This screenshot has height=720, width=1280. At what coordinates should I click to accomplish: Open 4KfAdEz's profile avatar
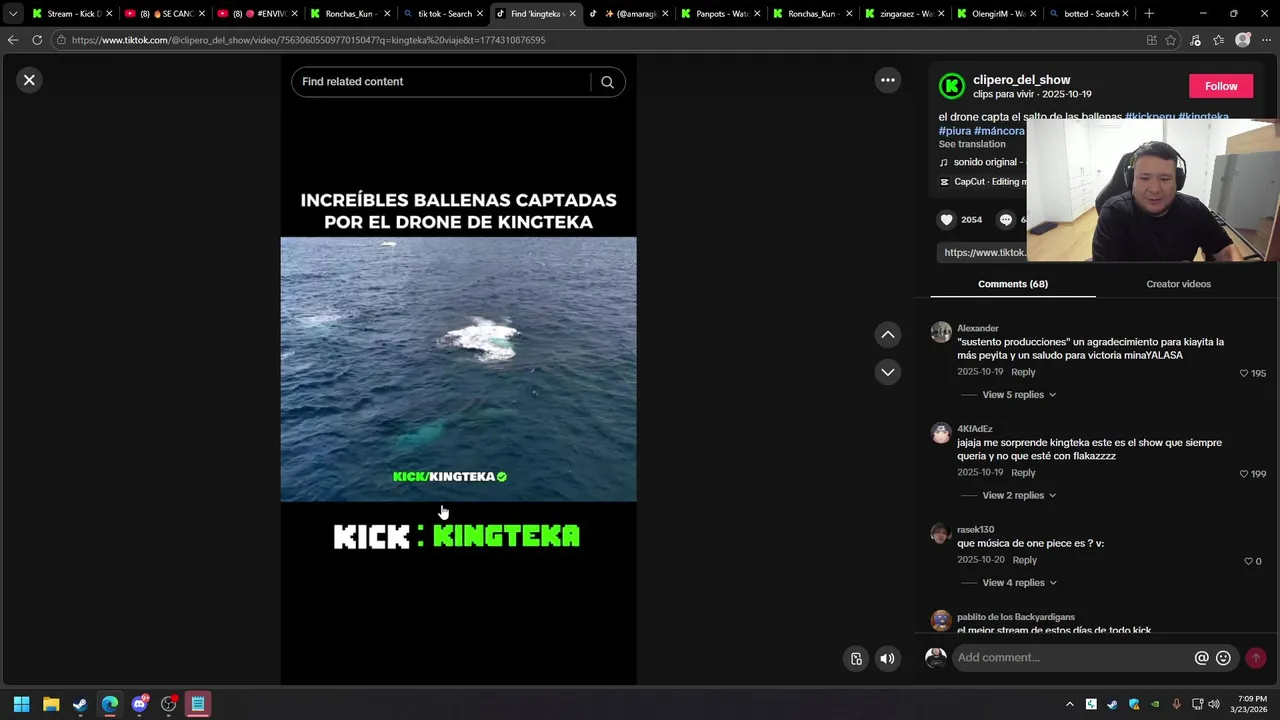click(x=941, y=433)
